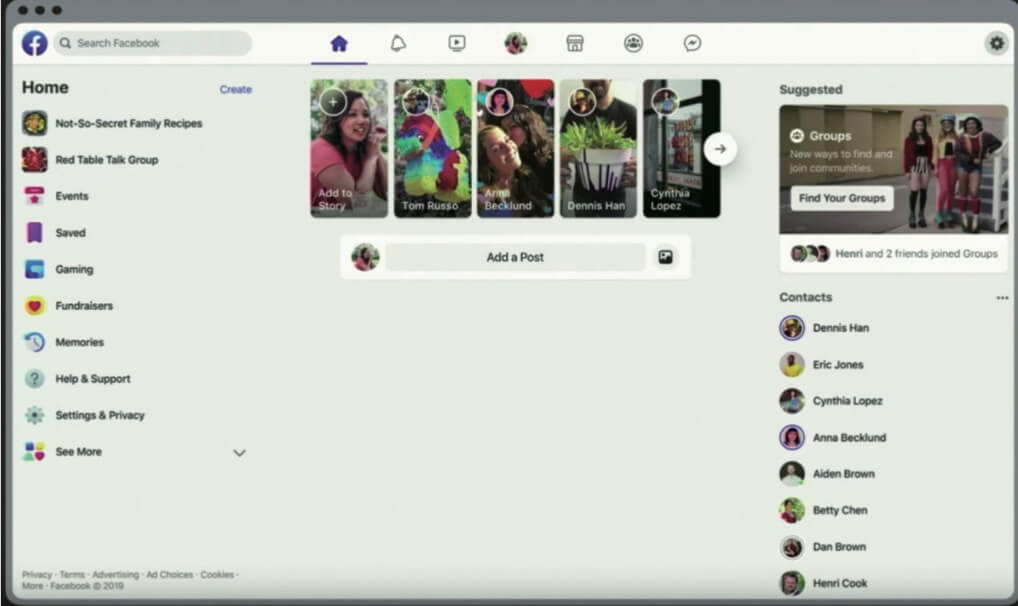Show more stories with the arrow button

coord(720,149)
